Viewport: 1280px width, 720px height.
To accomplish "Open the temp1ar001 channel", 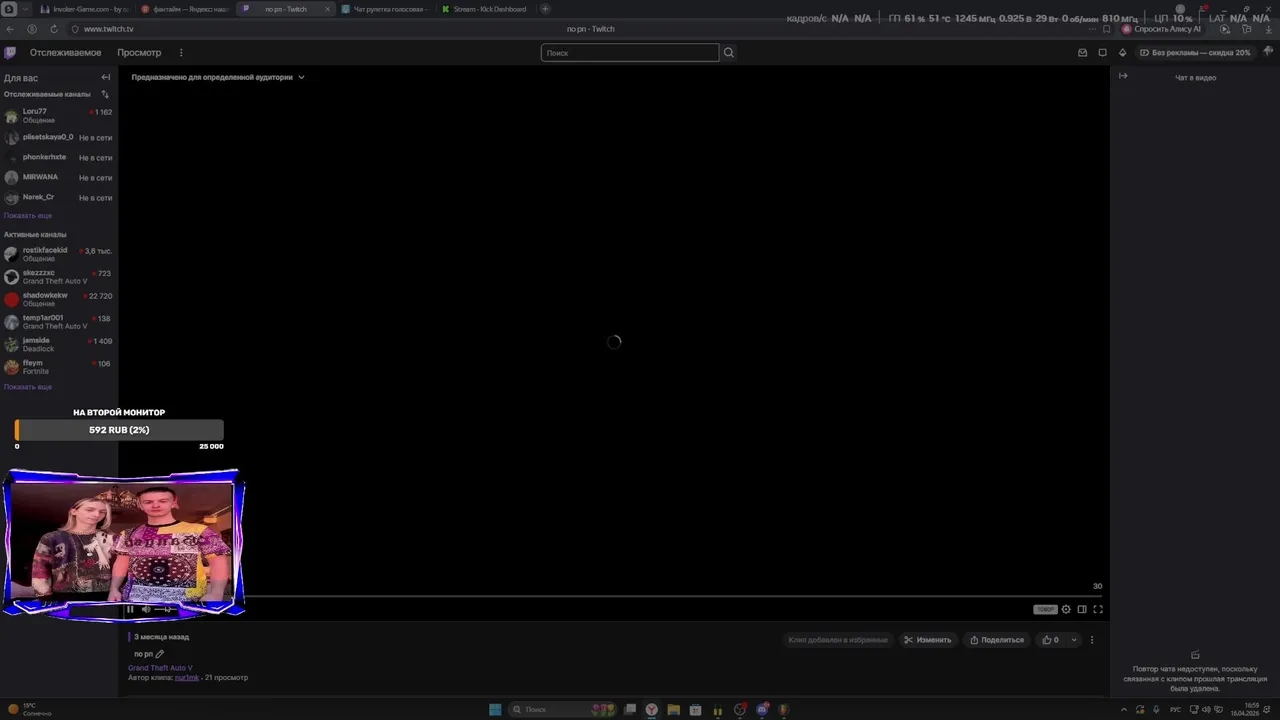I will point(59,322).
